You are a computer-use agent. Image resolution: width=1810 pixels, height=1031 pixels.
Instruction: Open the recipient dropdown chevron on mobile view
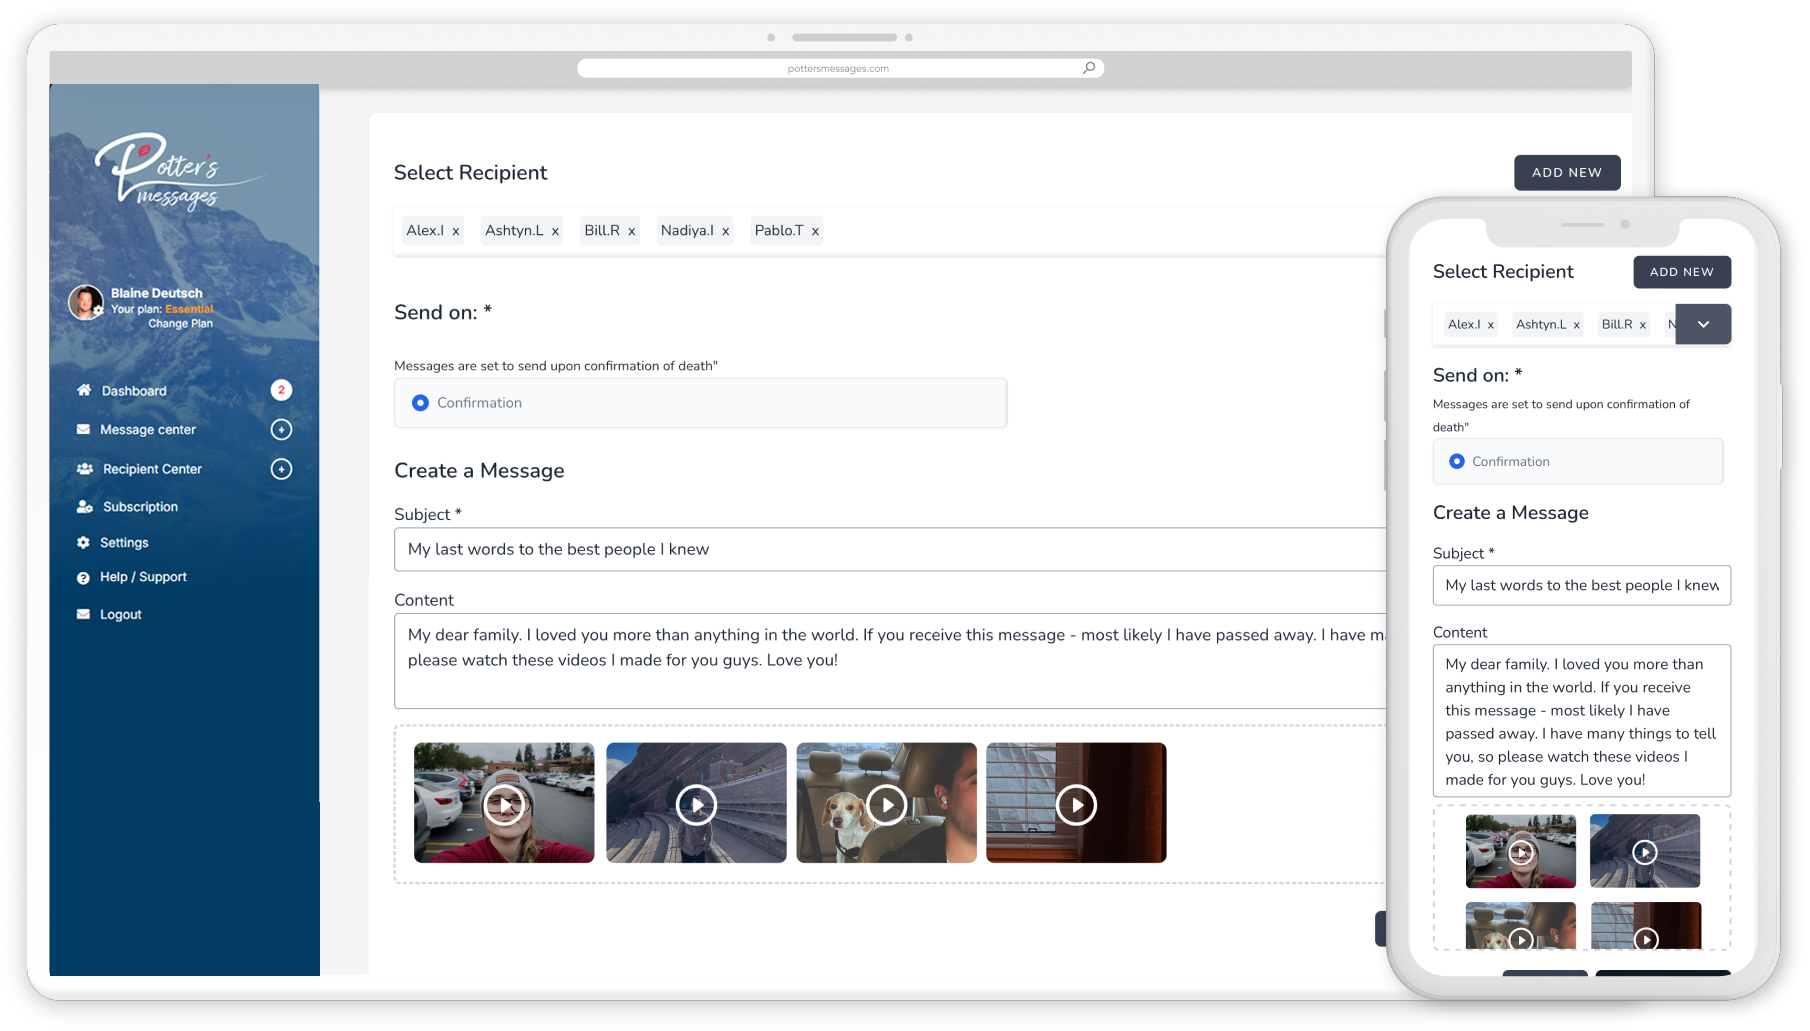point(1703,324)
